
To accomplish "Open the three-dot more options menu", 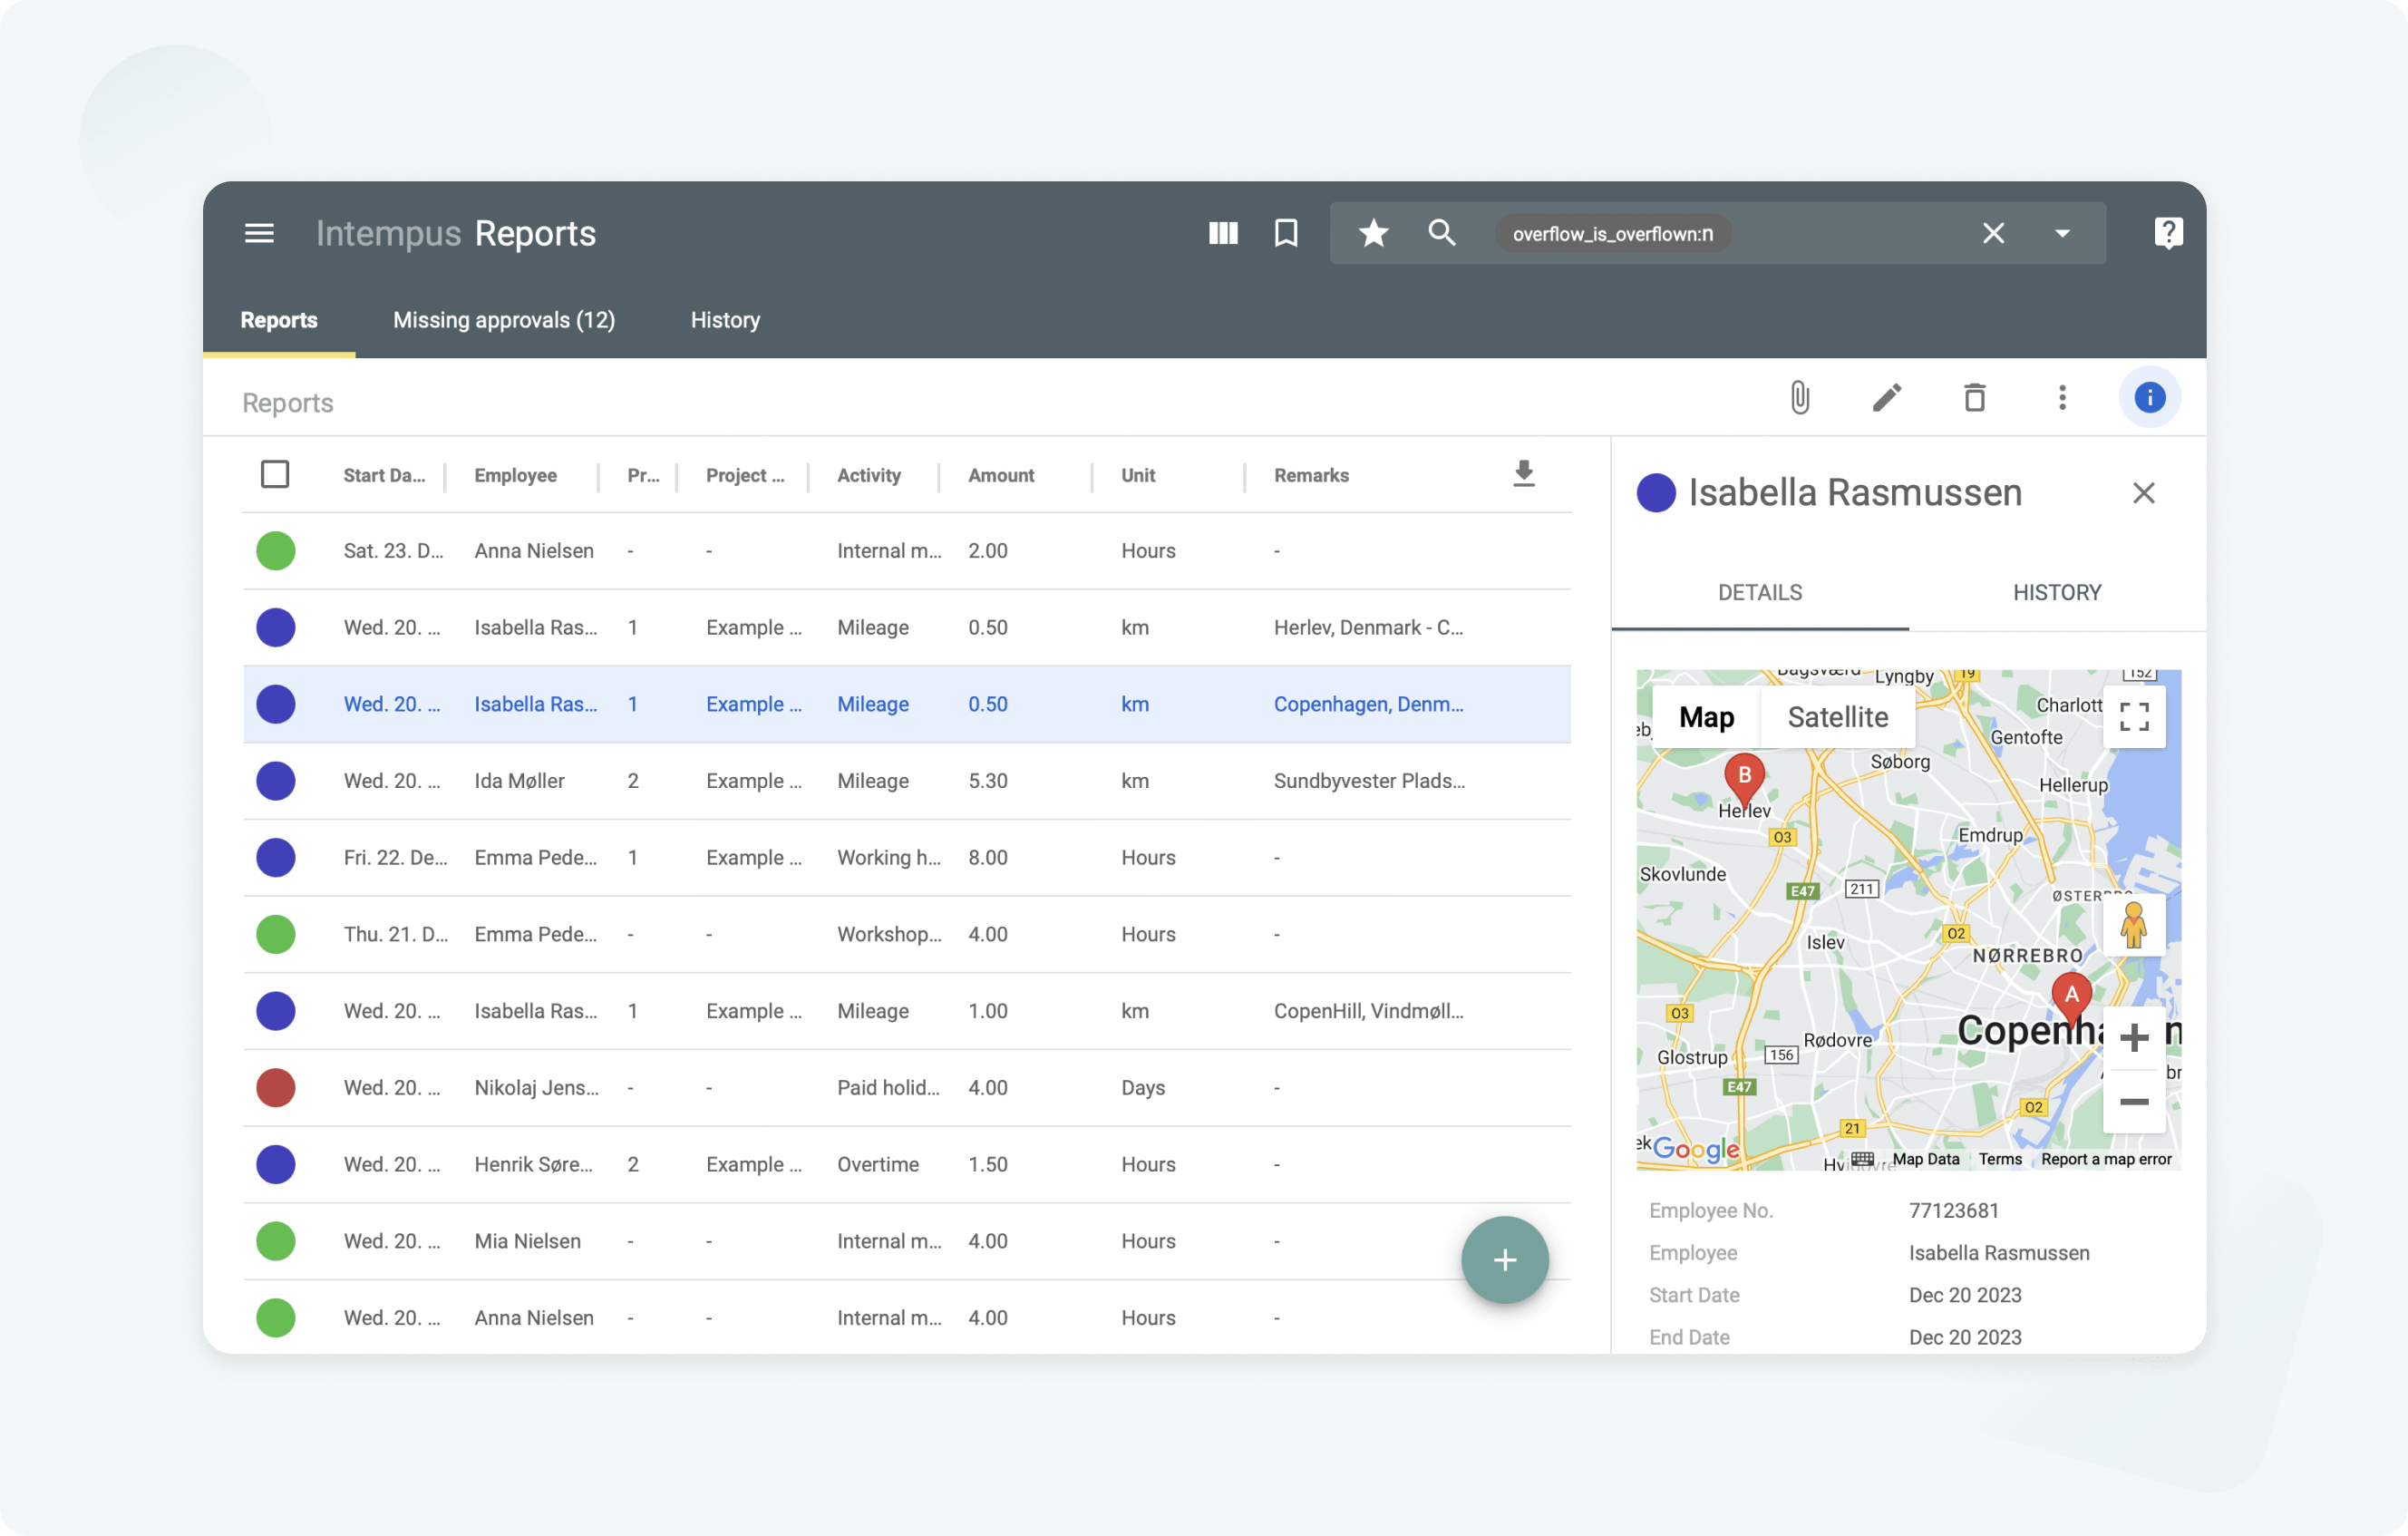I will (2062, 398).
